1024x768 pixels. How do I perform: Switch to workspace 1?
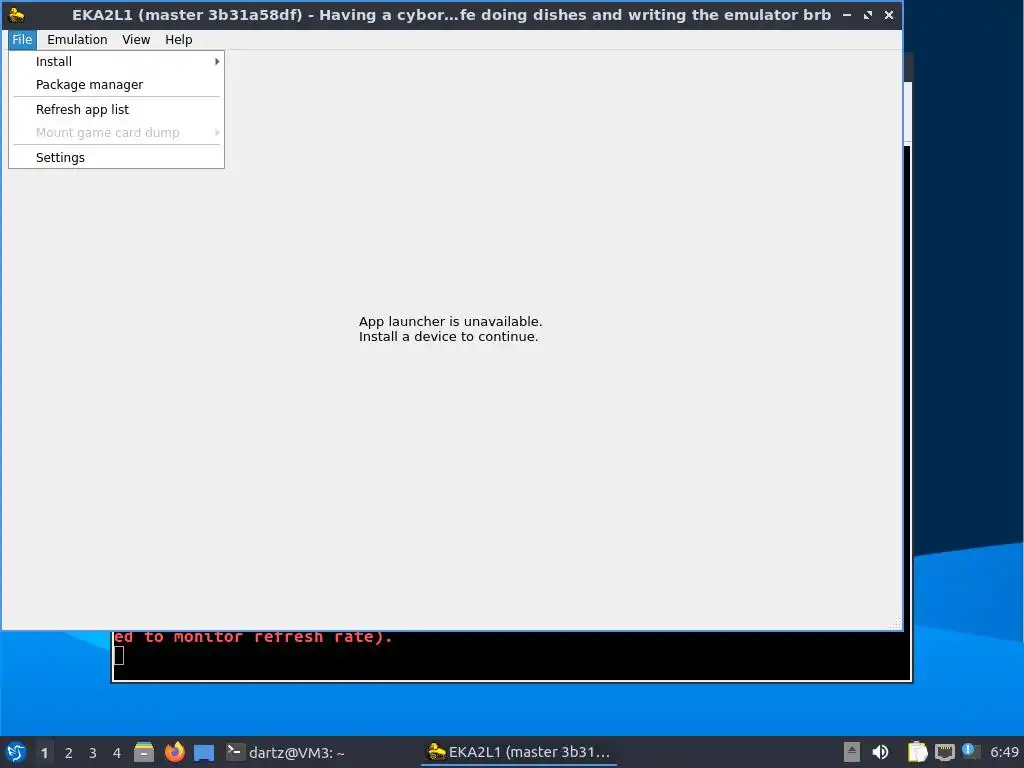click(44, 752)
